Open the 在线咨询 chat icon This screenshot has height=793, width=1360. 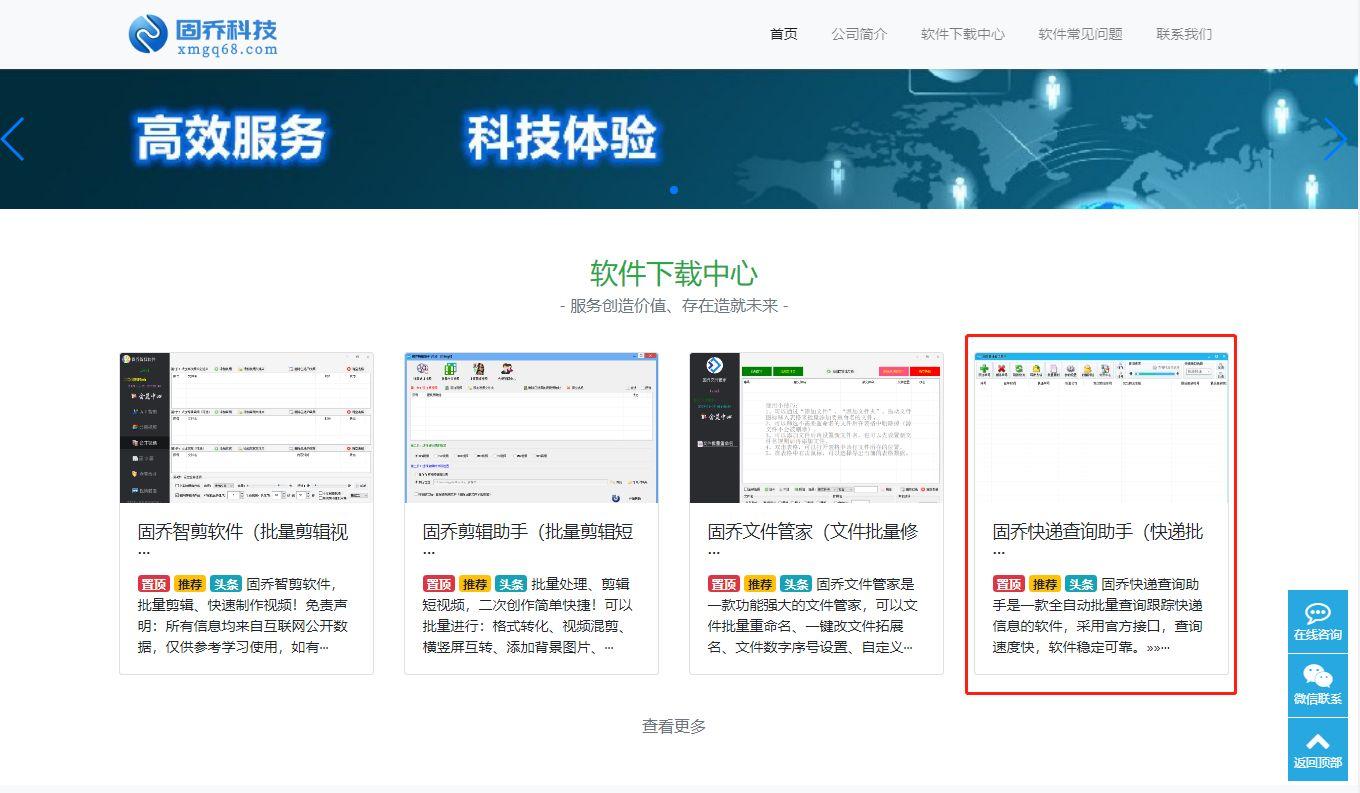pos(1317,618)
